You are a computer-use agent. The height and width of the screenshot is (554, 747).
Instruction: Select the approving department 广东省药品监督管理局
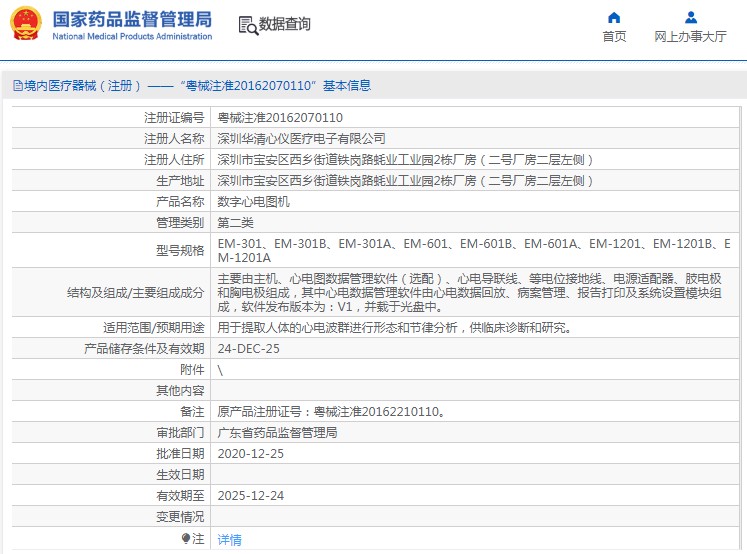[277, 433]
